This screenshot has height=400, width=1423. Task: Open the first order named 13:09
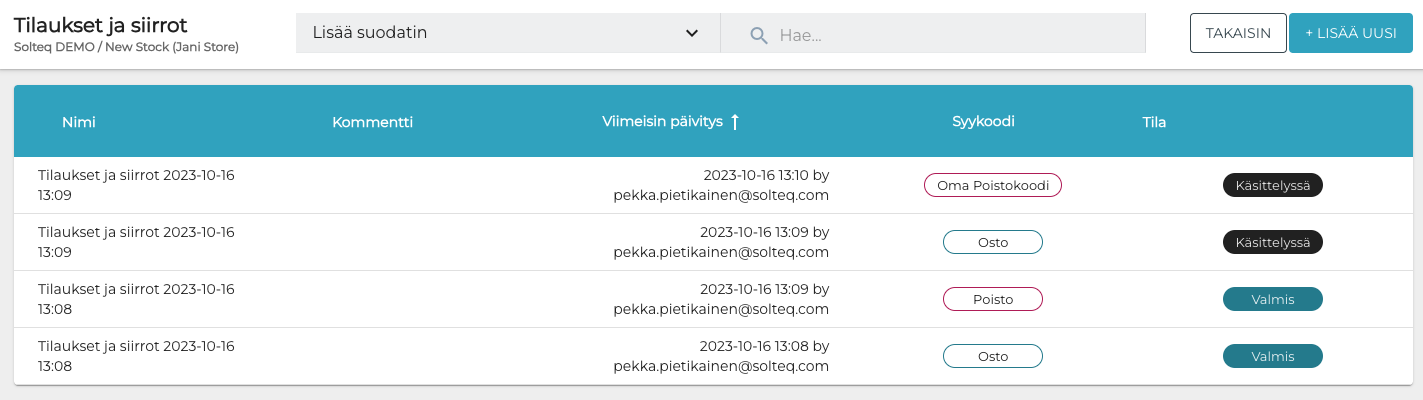[136, 185]
